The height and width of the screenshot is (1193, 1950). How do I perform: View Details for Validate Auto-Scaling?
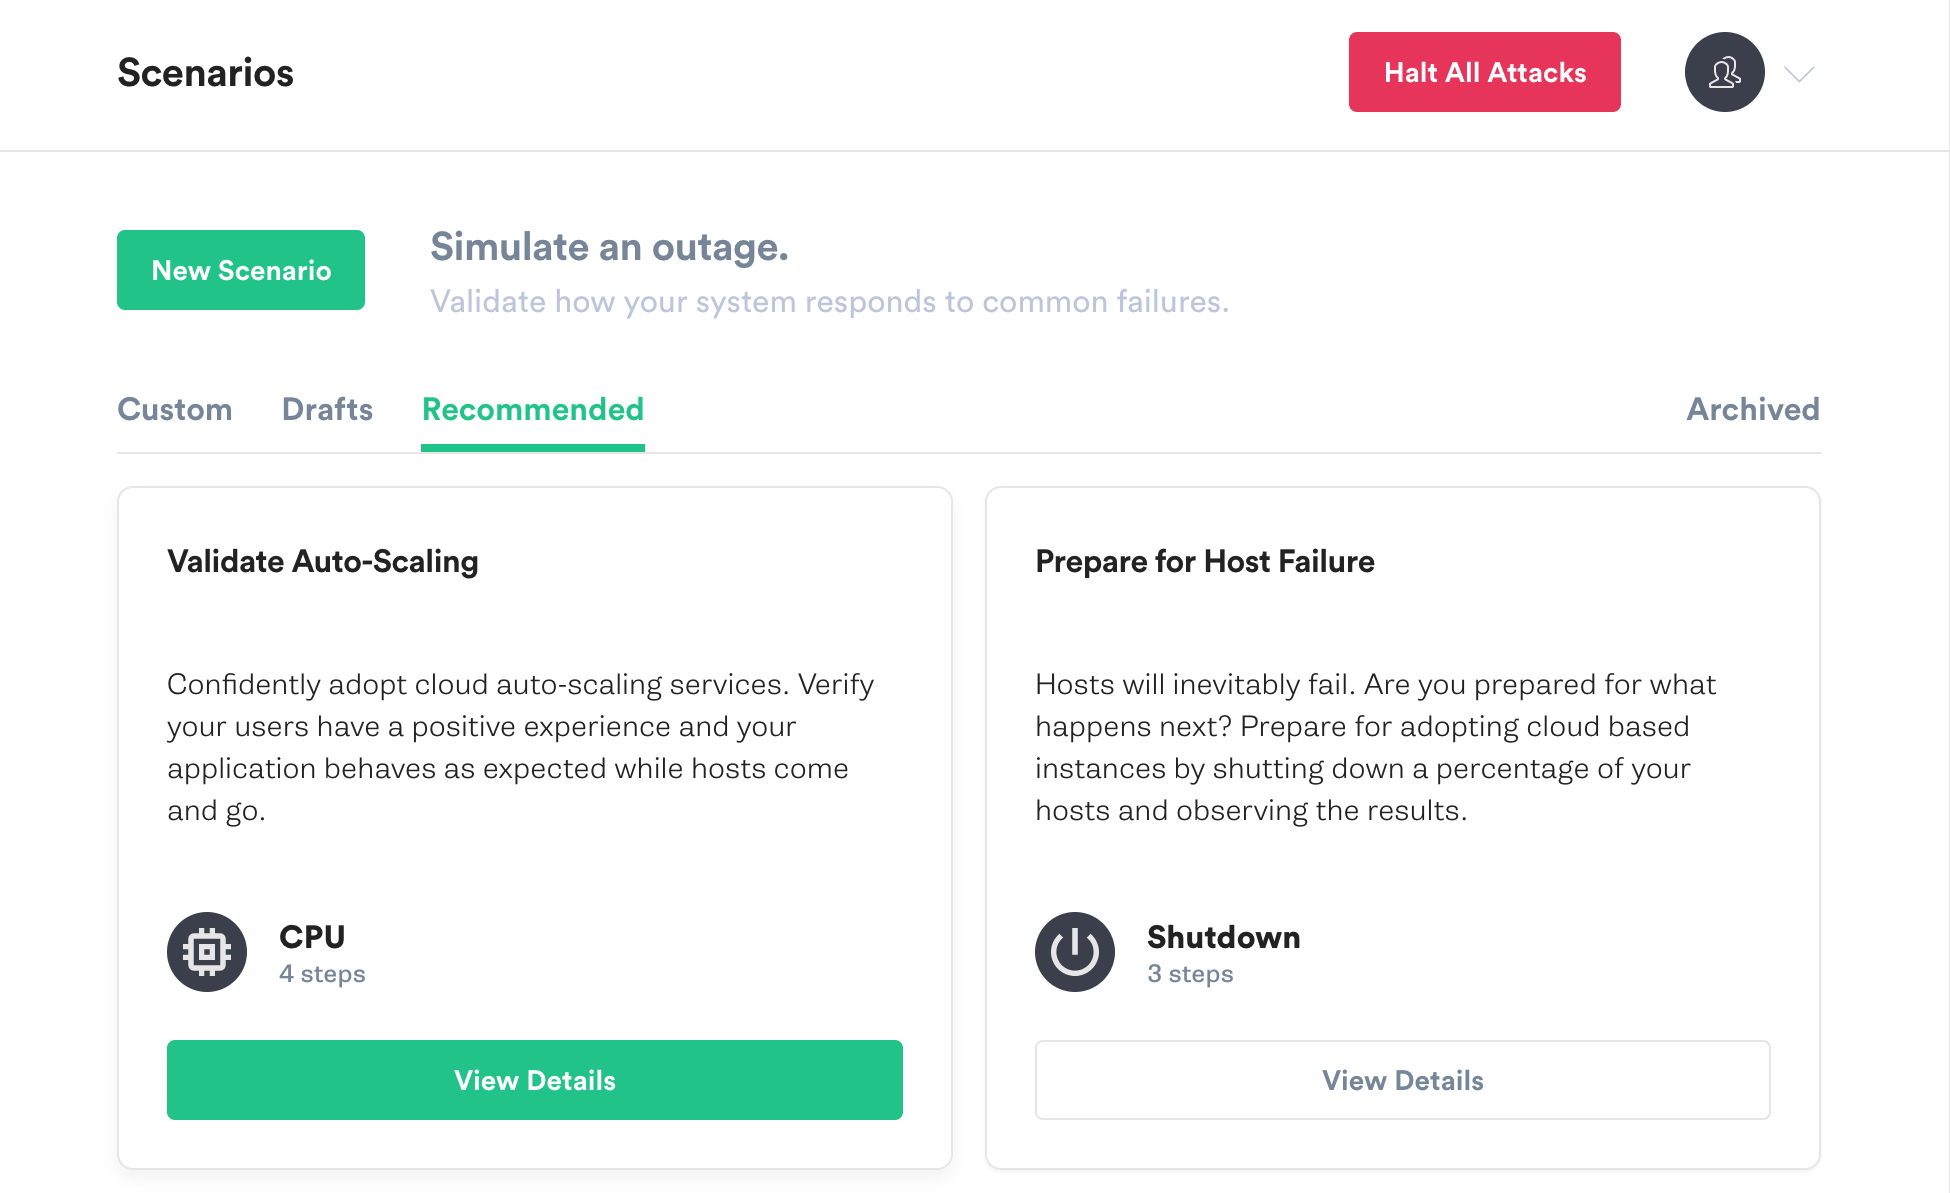(535, 1080)
